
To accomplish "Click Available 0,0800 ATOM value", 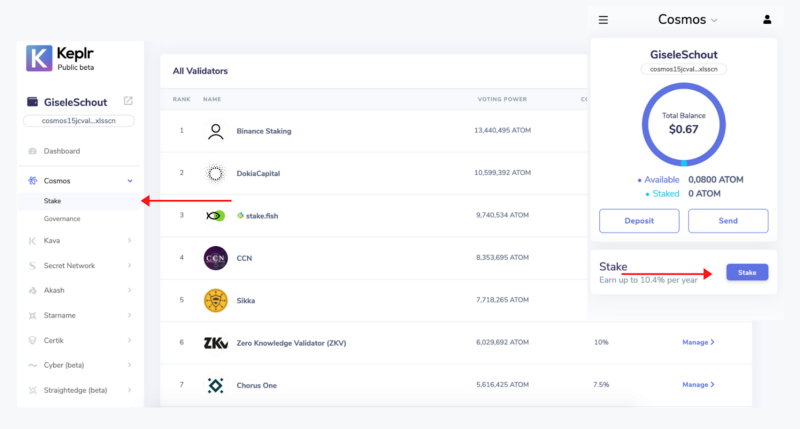I will coord(715,180).
